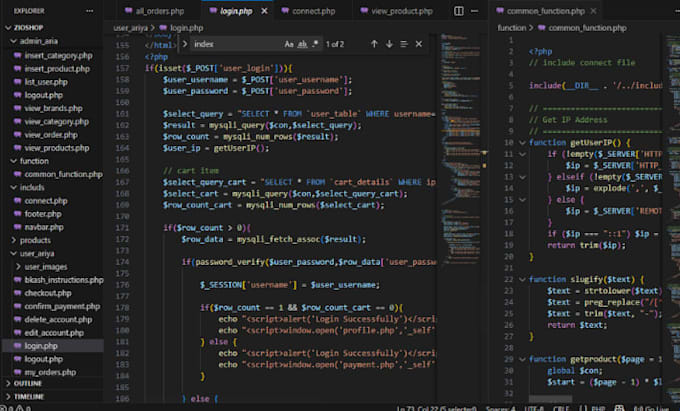The image size is (680, 411).
Task: Click the PHP icon beside view_category.php
Action: click(17, 121)
